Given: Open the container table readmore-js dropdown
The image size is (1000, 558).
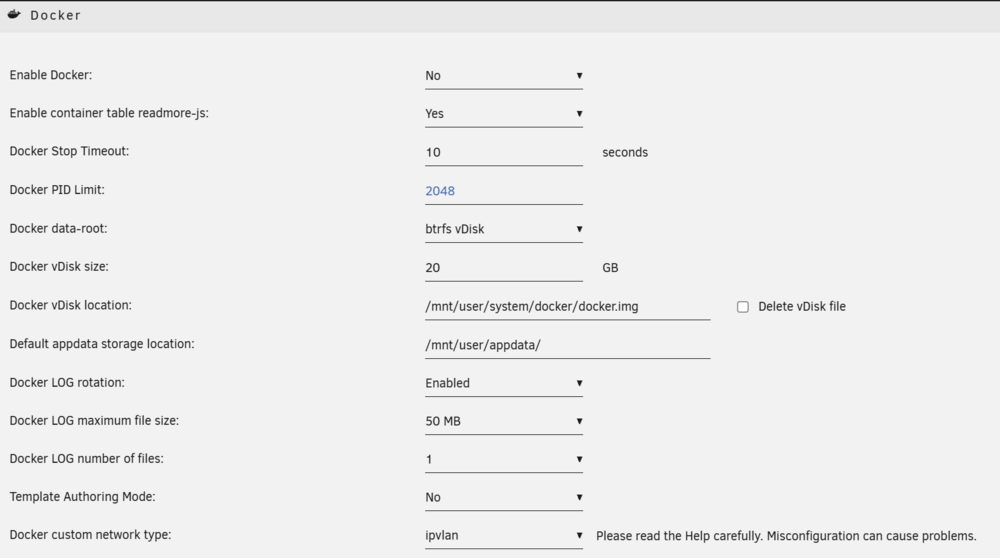Looking at the screenshot, I should [x=504, y=114].
